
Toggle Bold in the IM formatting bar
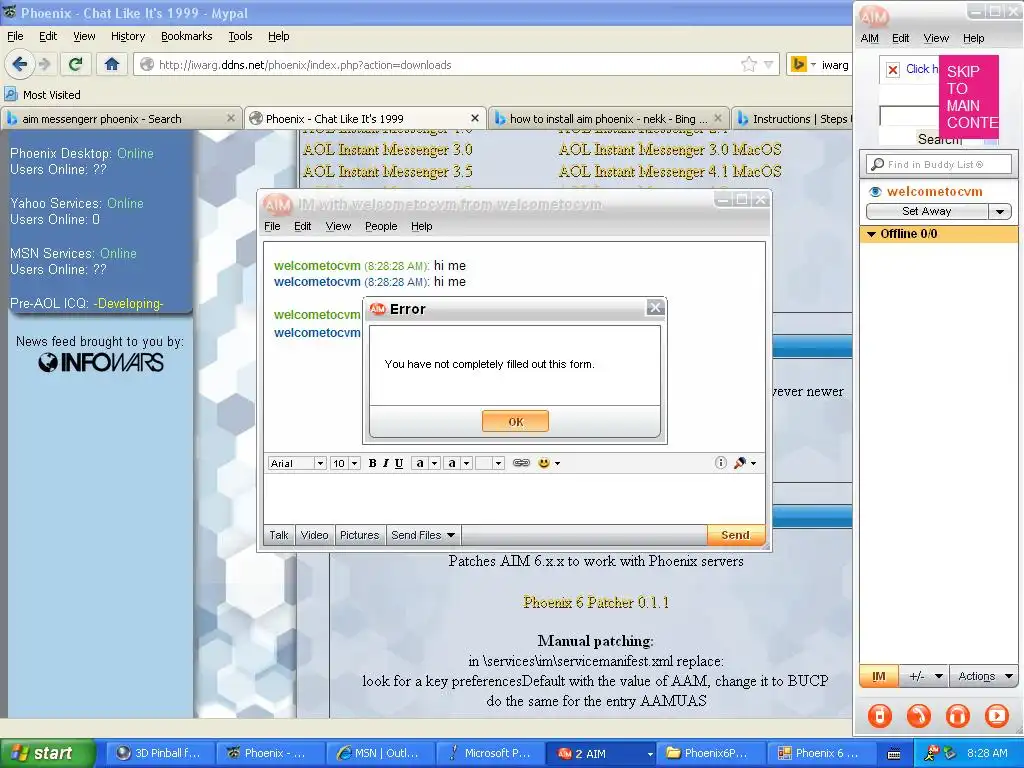[372, 463]
